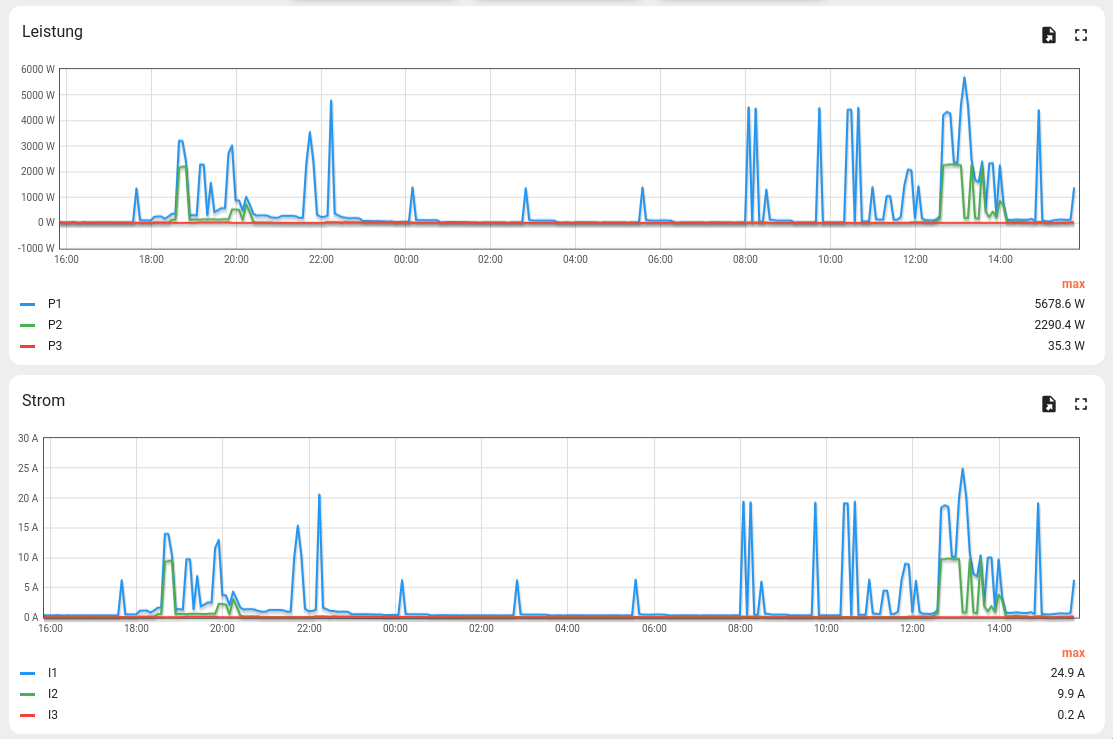Click the highest I1 peak in Strom chart
Image resolution: width=1113 pixels, height=739 pixels.
(962, 469)
